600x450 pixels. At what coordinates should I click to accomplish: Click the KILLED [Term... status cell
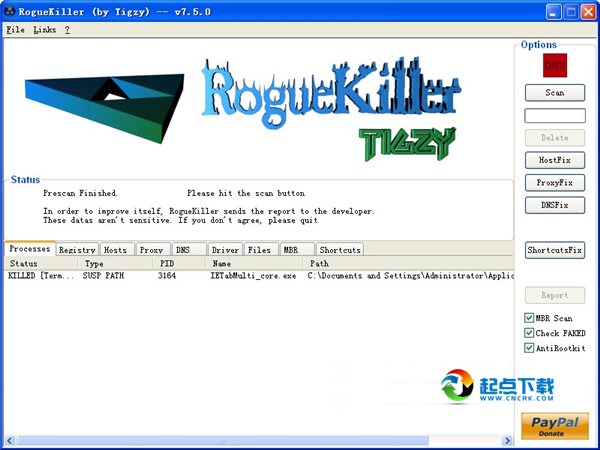click(41, 276)
